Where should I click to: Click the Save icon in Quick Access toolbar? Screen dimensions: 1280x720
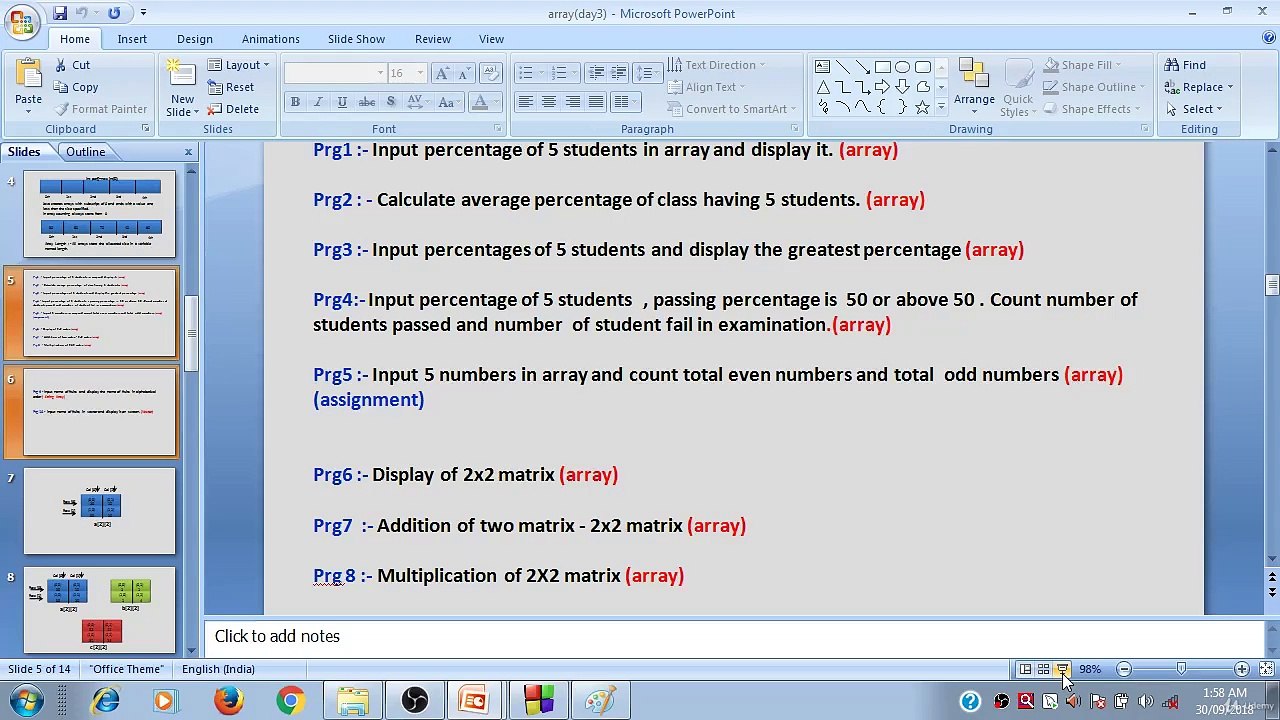[60, 13]
